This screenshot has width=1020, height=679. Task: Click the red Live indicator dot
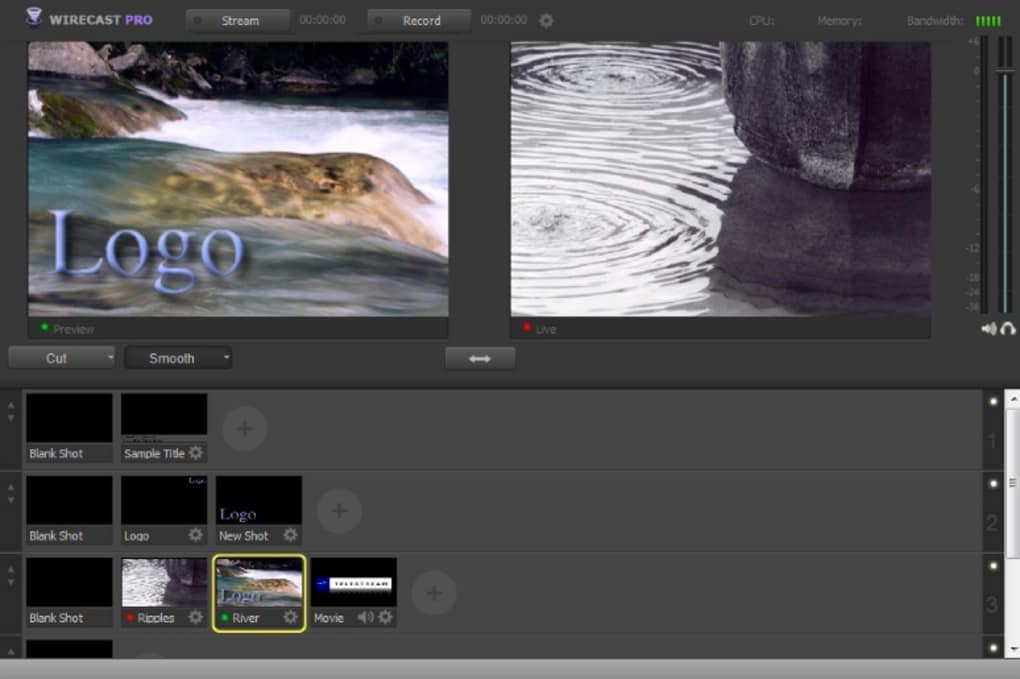click(526, 327)
